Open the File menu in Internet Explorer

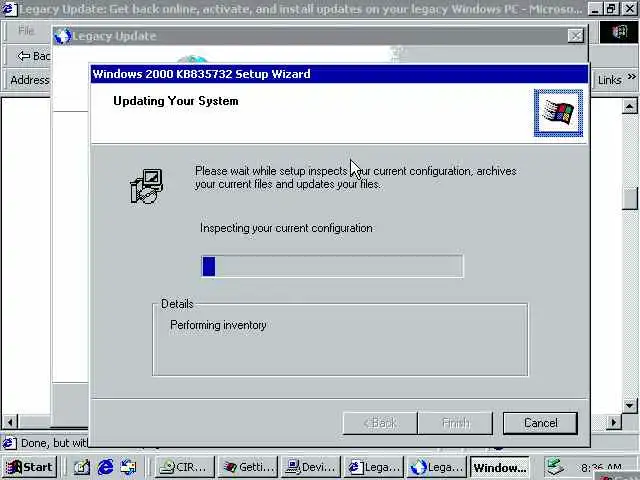[26, 30]
